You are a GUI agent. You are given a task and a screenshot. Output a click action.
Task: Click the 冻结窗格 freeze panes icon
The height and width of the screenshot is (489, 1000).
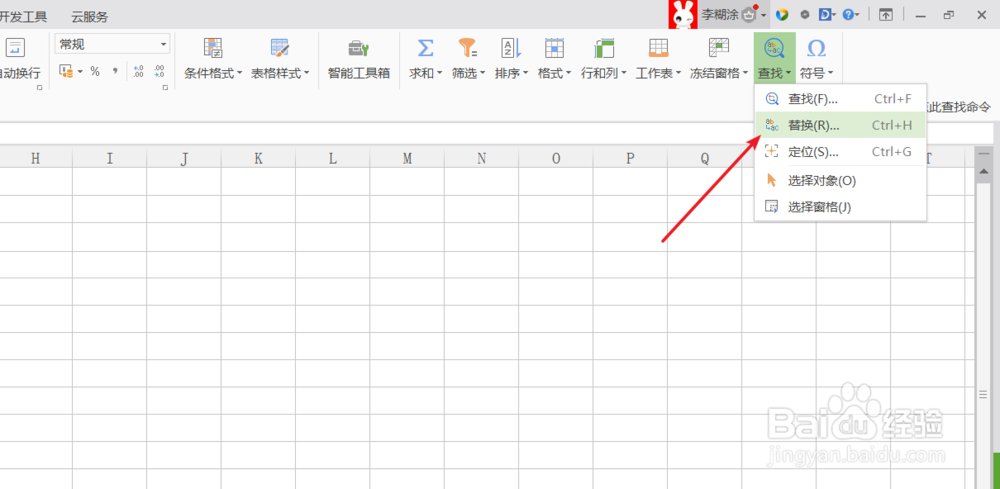tap(719, 48)
